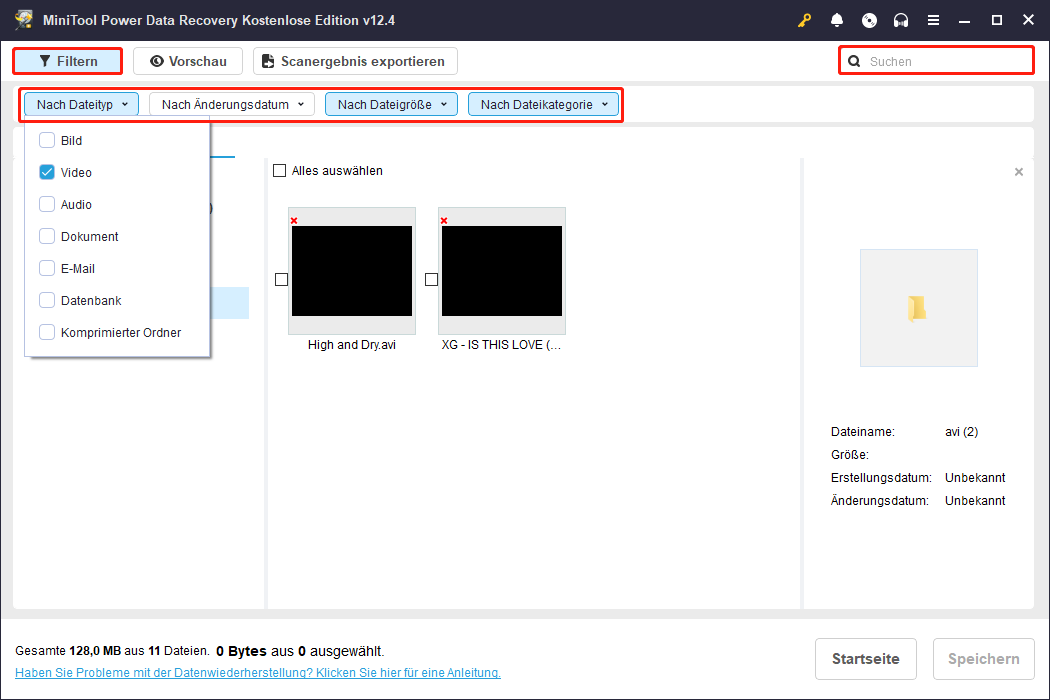Select the High and Dry.avi thumbnail
Screen dimensions: 1050x700
click(352, 271)
